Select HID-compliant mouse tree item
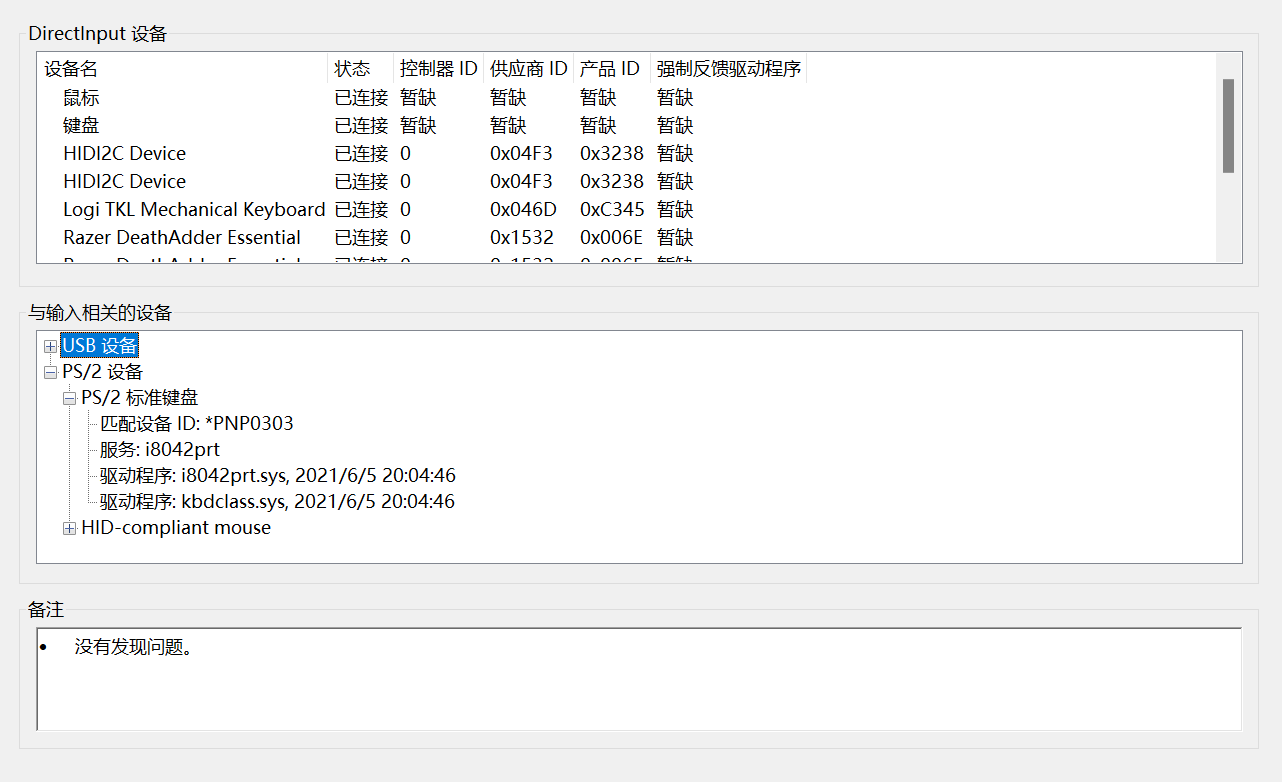The width and height of the screenshot is (1282, 782). point(176,528)
